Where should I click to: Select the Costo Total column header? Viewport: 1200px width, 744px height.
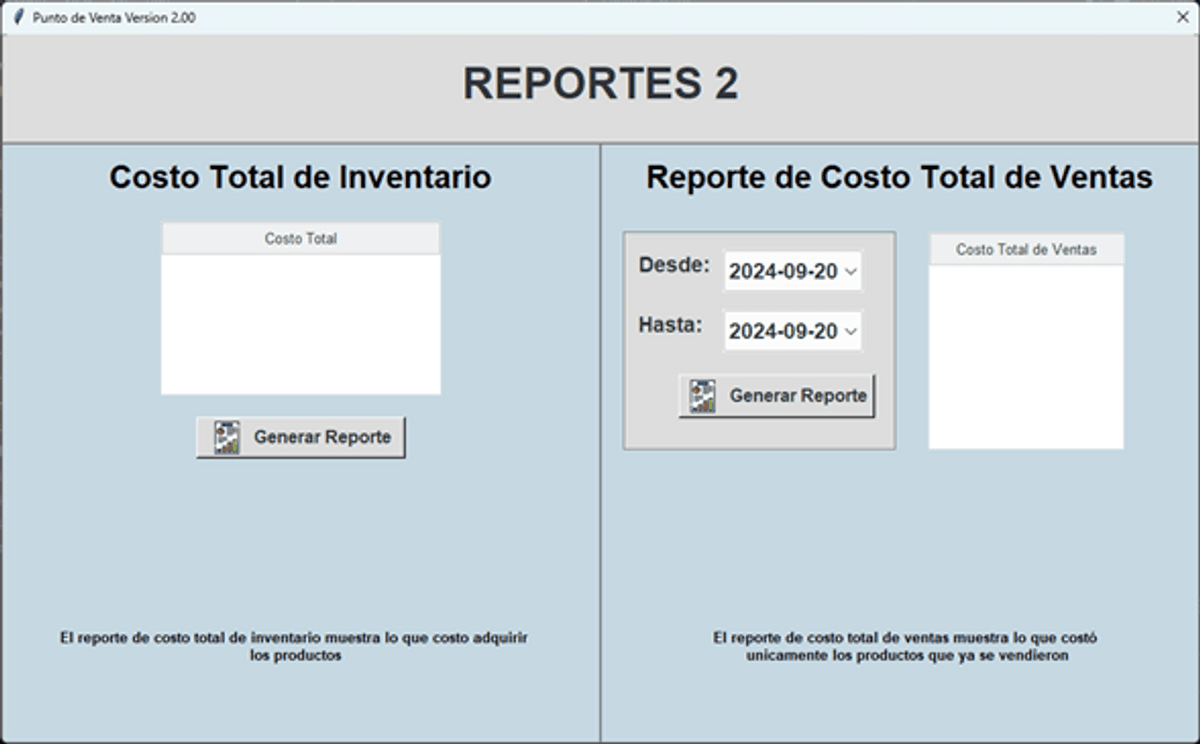[x=299, y=238]
